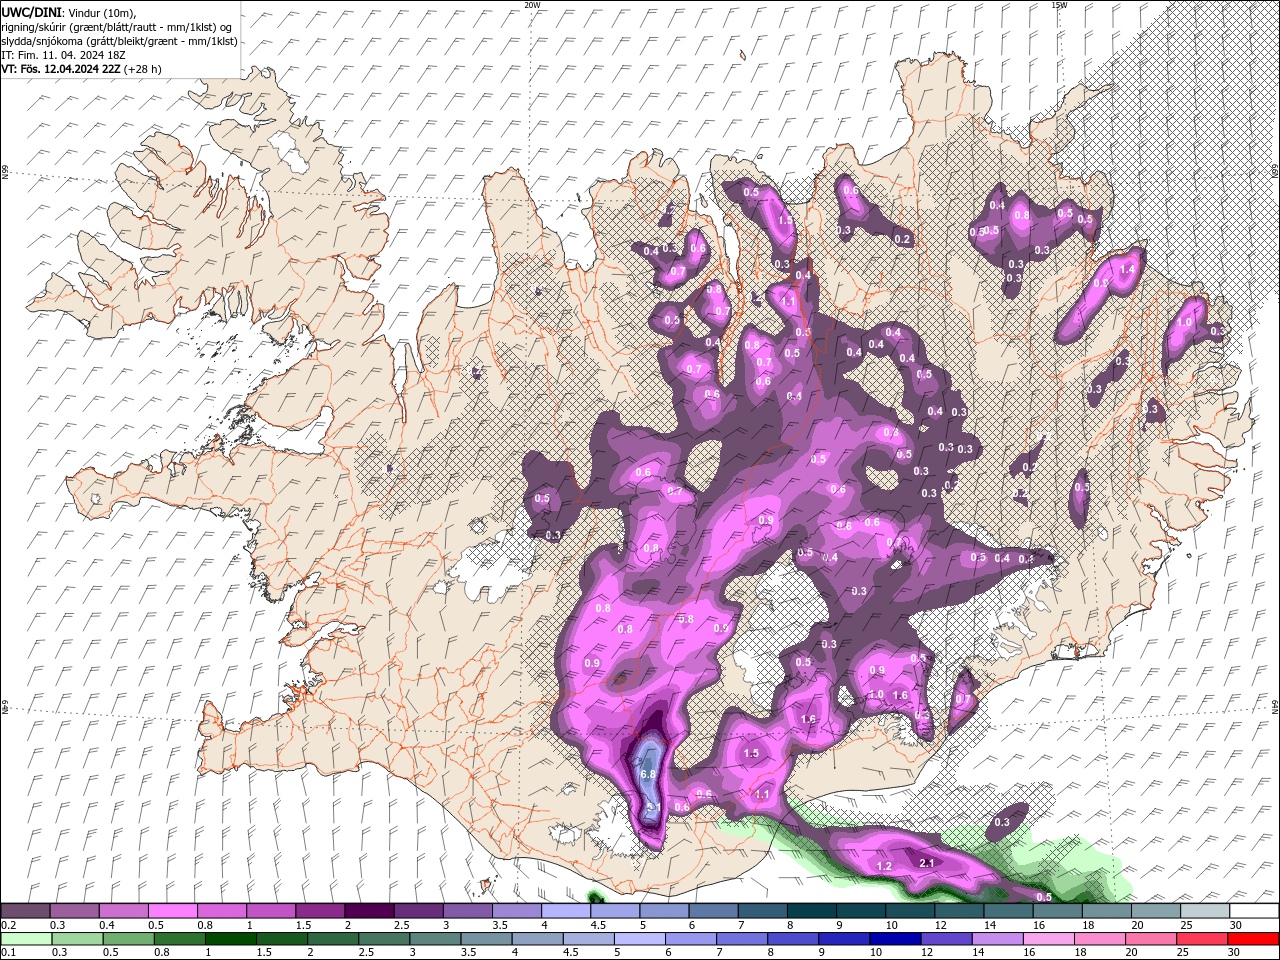Pick the 10 teal swatch in the snow scale
The width and height of the screenshot is (1280, 960).
[908, 911]
